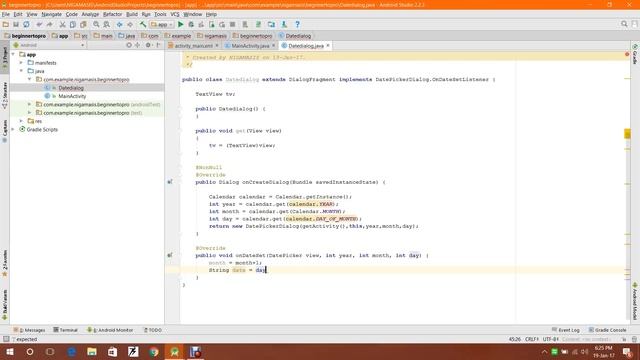Image resolution: width=640 pixels, height=360 pixels.
Task: Expand the androidTest package node
Action: (29, 104)
